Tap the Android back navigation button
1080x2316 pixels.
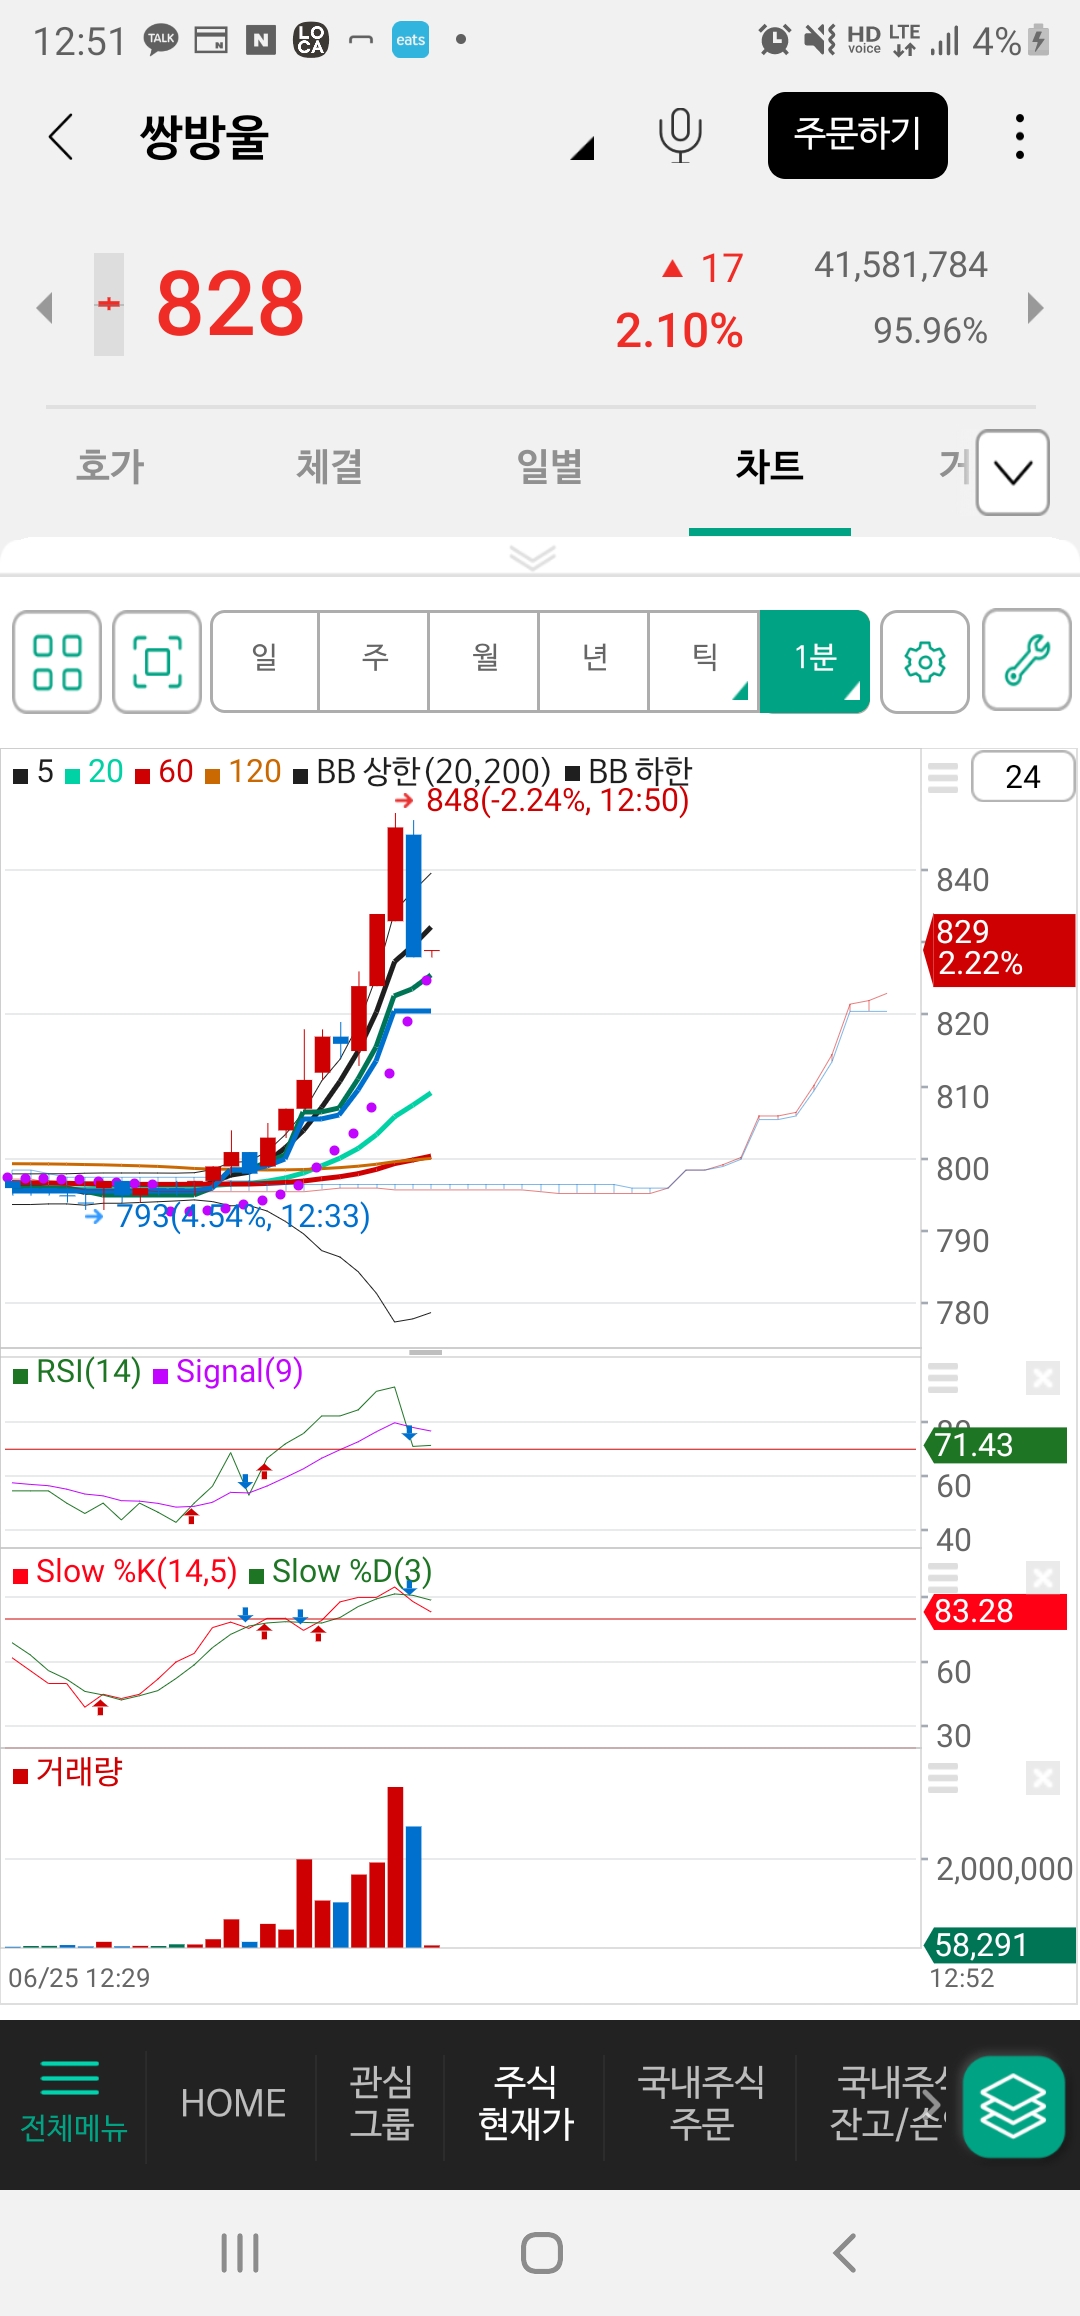(844, 2253)
